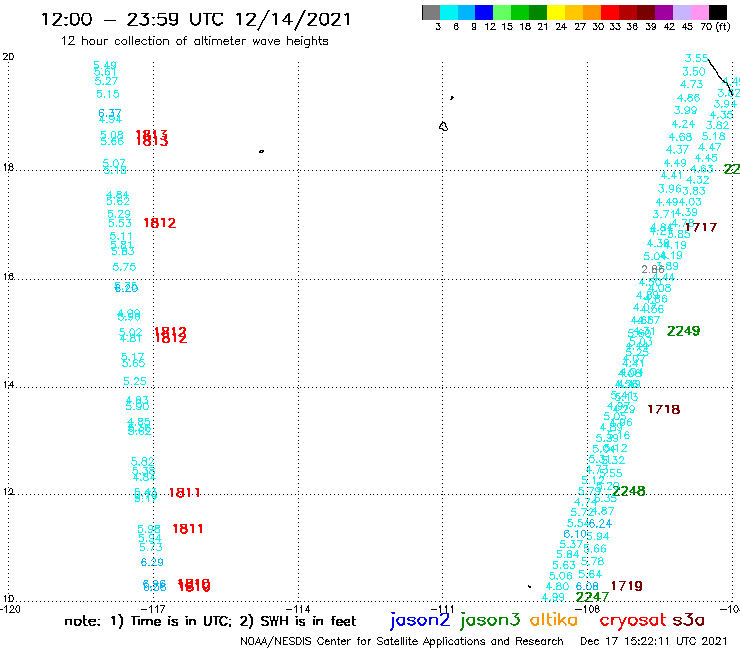
Task: Click the '5.11' wave height value
Action: (121, 236)
